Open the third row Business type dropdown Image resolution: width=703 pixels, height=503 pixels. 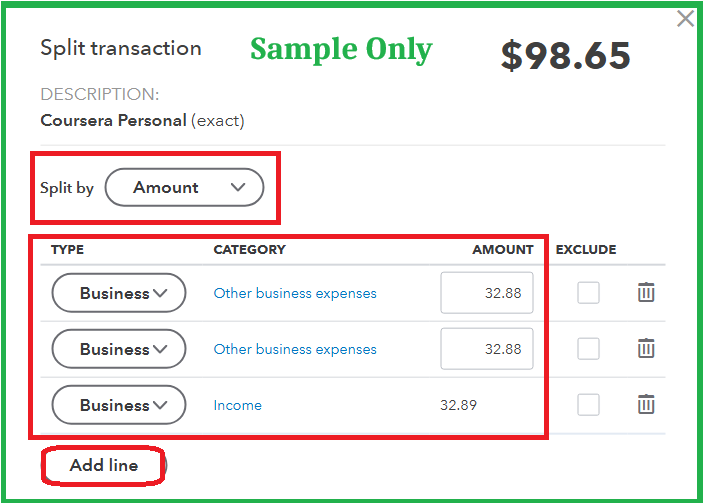(x=119, y=405)
